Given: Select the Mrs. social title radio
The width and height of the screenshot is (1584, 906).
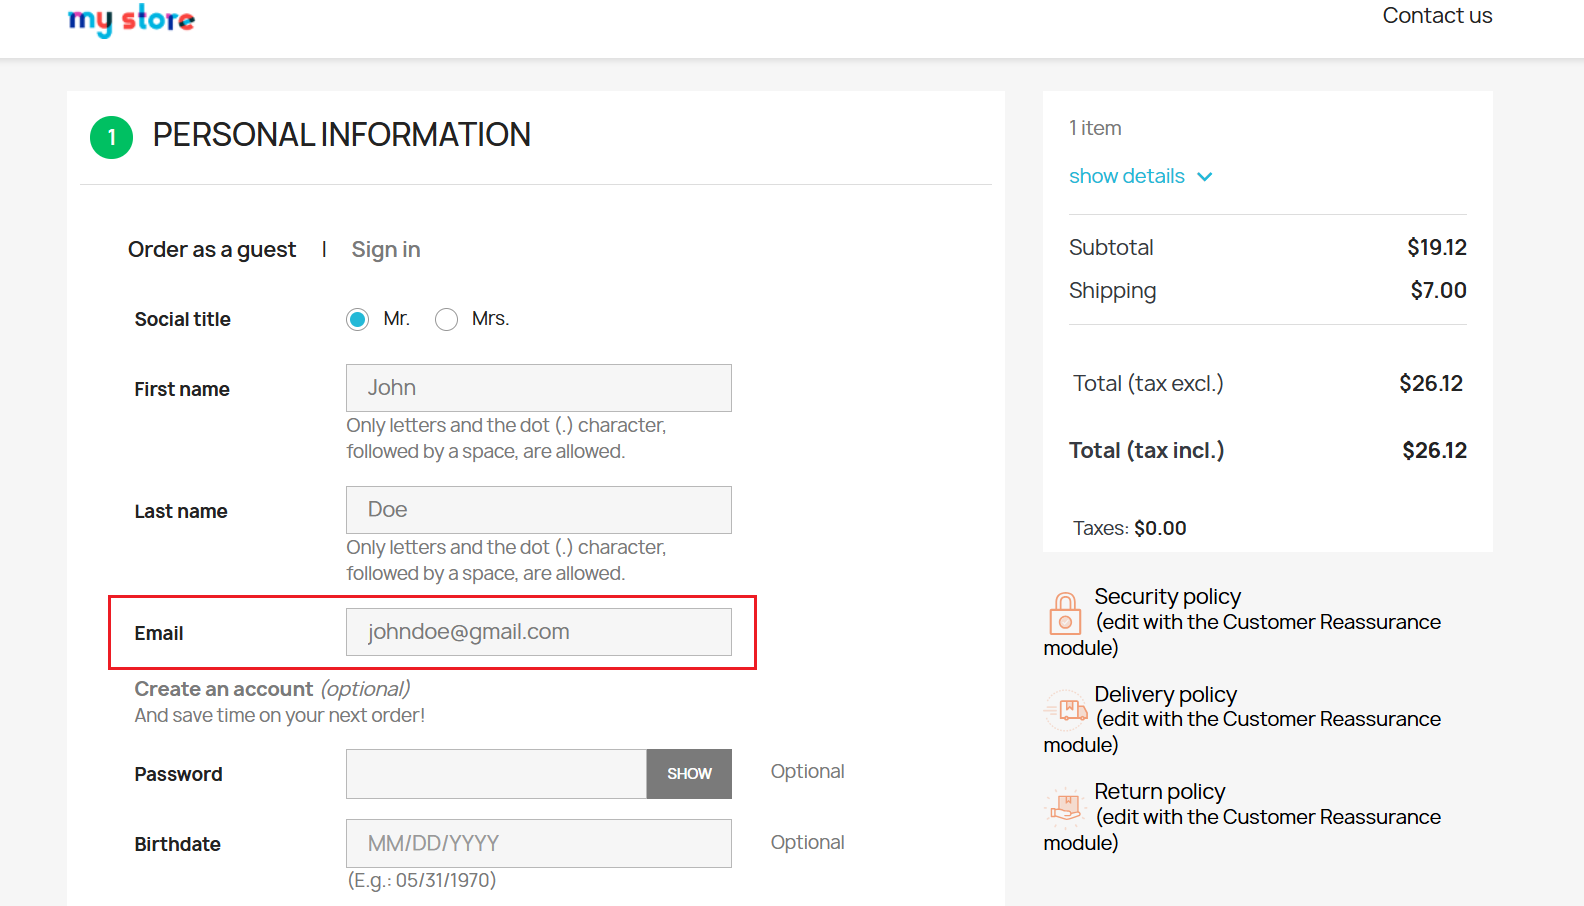Looking at the screenshot, I should click(446, 319).
